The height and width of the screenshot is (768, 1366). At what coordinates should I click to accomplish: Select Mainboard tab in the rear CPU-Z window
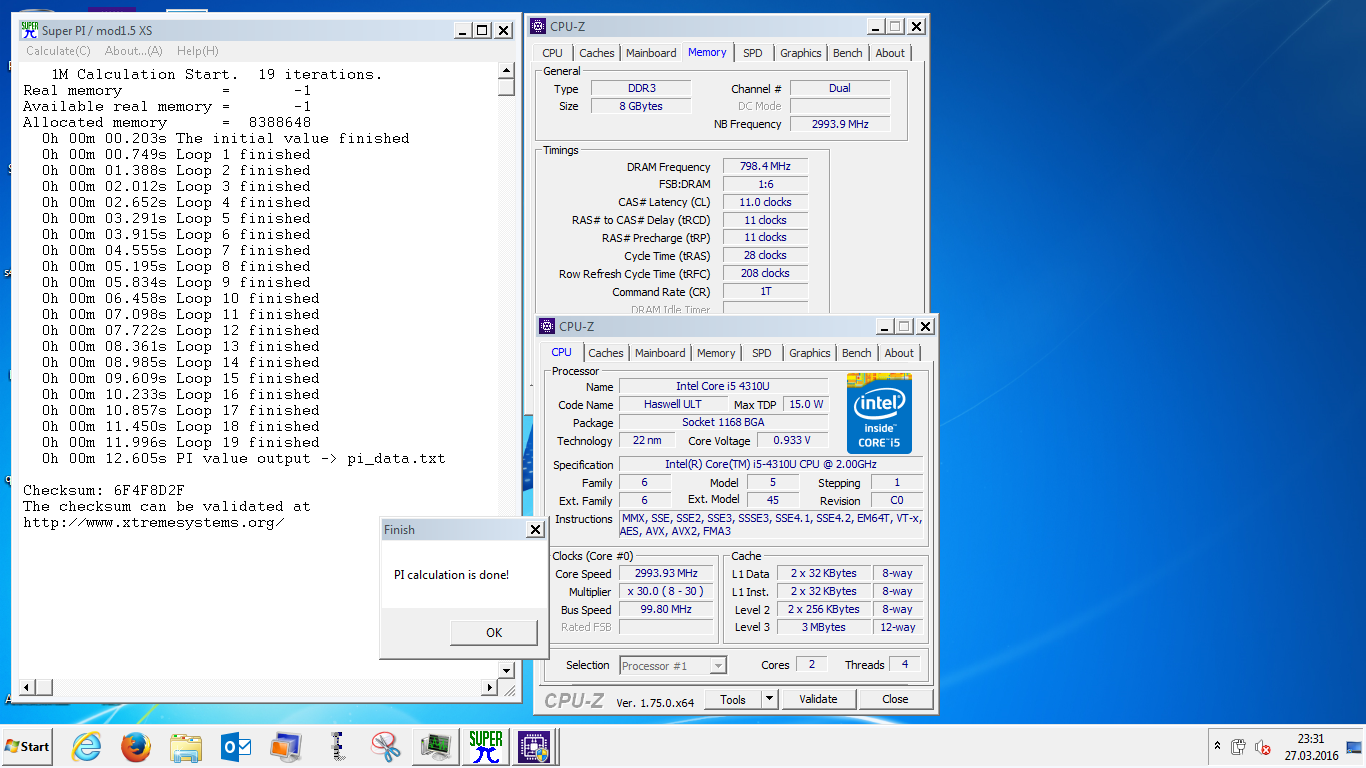click(651, 53)
